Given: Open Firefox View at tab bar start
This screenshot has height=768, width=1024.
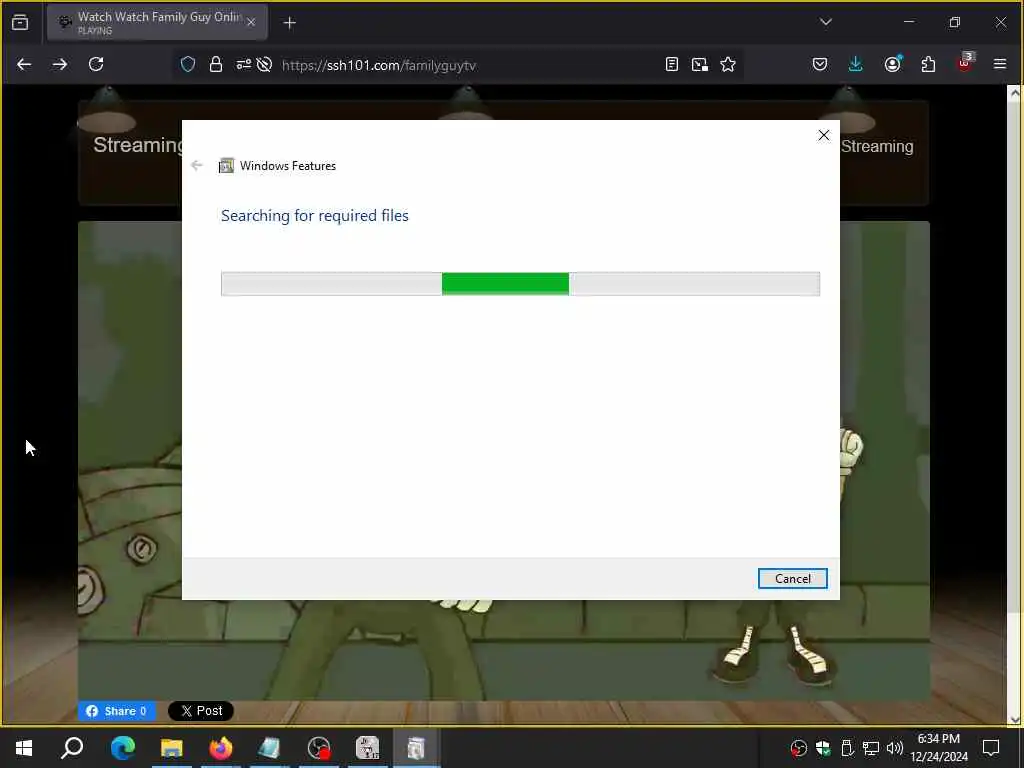Looking at the screenshot, I should [20, 22].
